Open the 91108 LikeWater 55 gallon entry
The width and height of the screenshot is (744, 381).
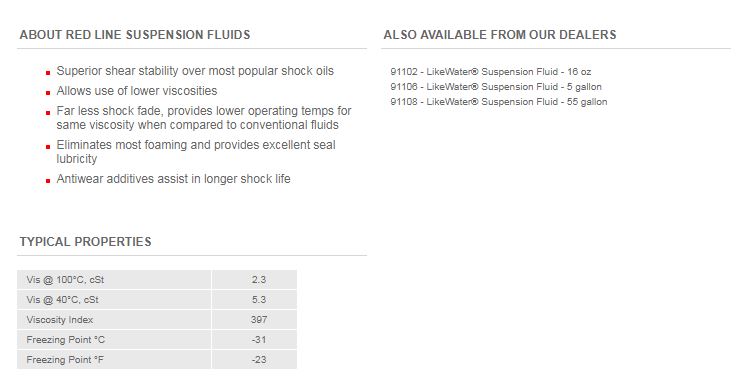(499, 102)
